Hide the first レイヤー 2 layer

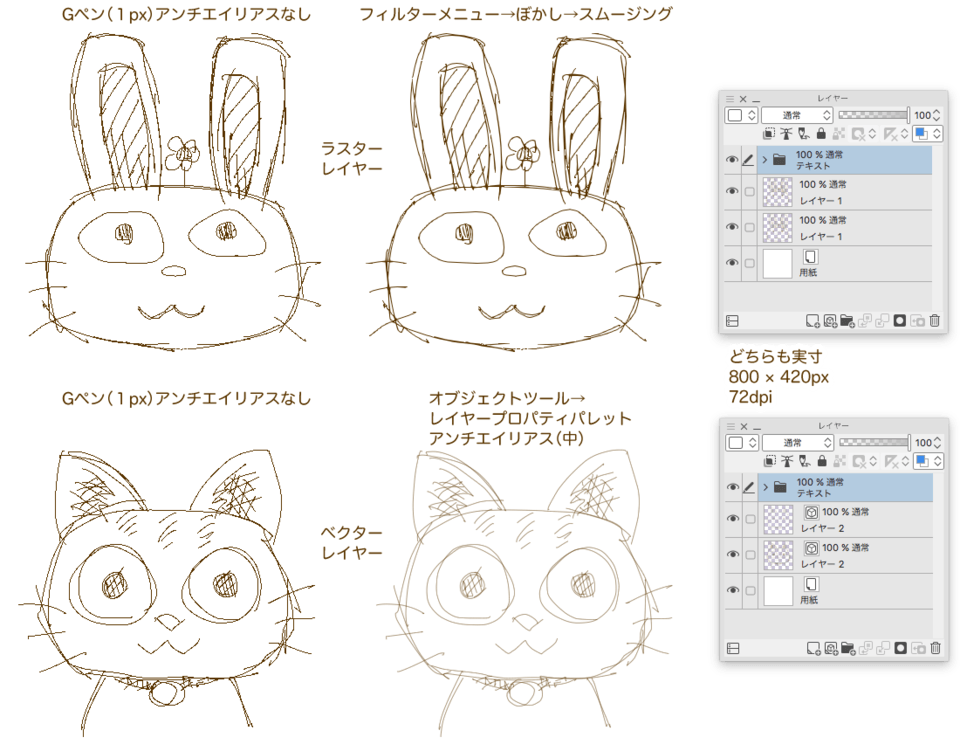pos(732,518)
